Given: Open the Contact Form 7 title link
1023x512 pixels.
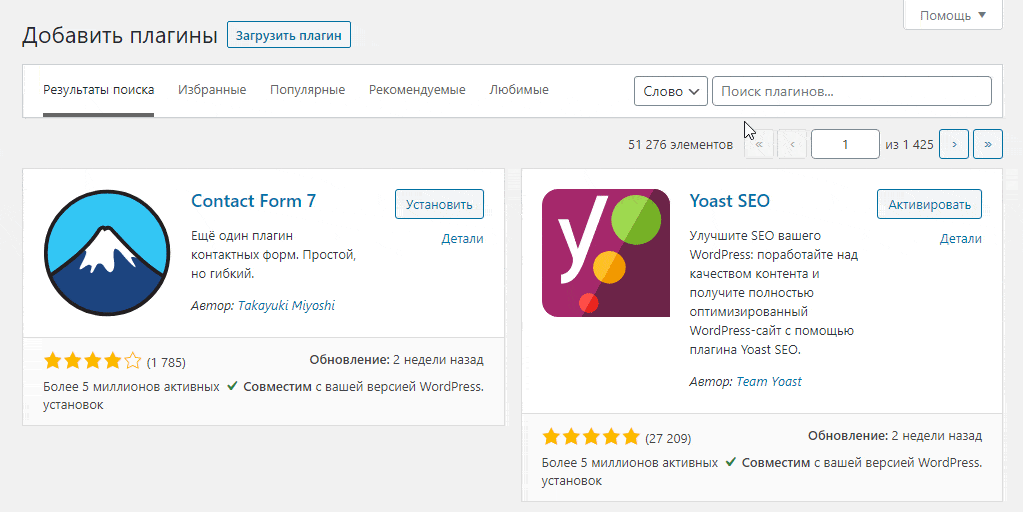Looking at the screenshot, I should pyautogui.click(x=253, y=201).
